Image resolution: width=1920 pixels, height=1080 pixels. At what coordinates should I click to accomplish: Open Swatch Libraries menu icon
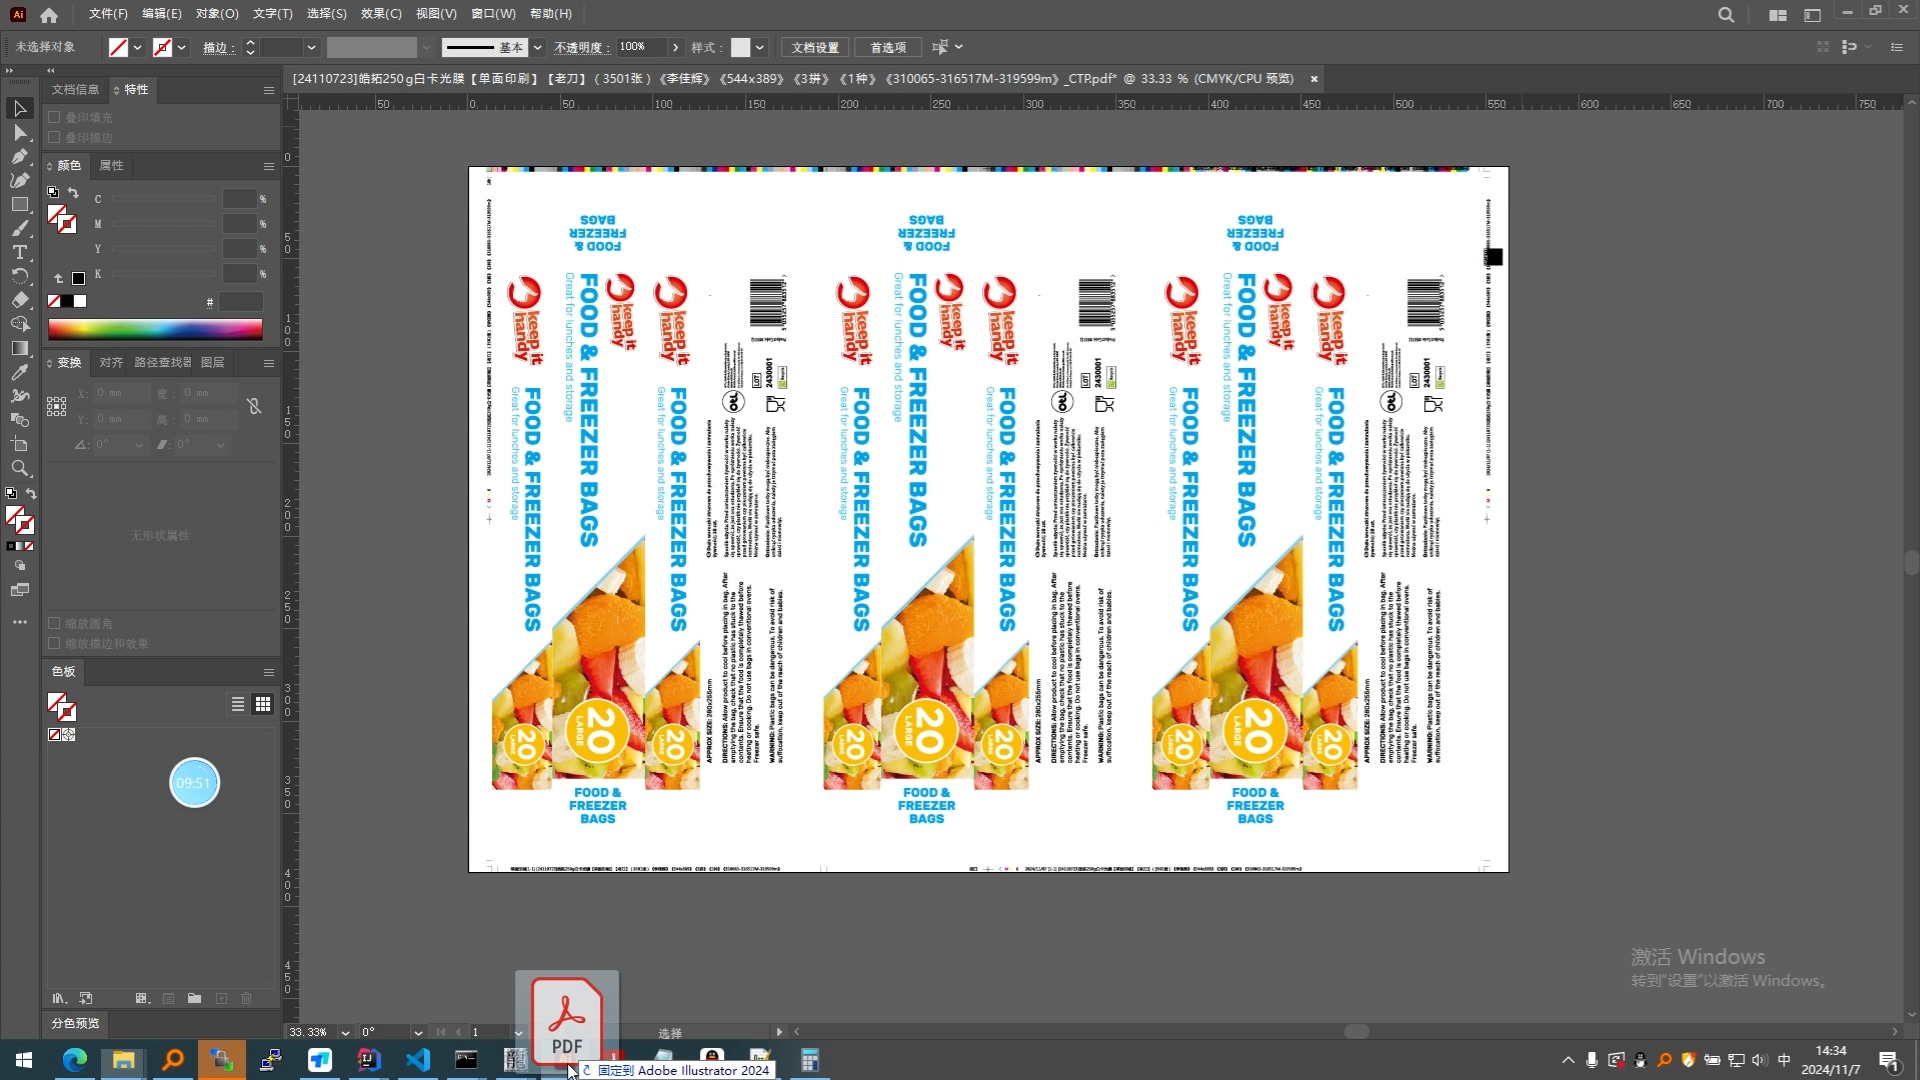point(59,998)
